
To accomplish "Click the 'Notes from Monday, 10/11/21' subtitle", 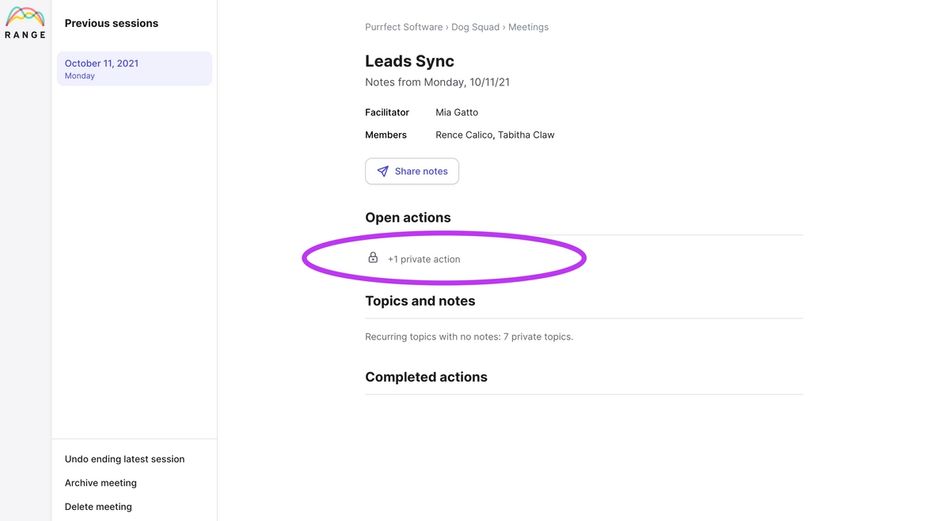I will coord(437,82).
